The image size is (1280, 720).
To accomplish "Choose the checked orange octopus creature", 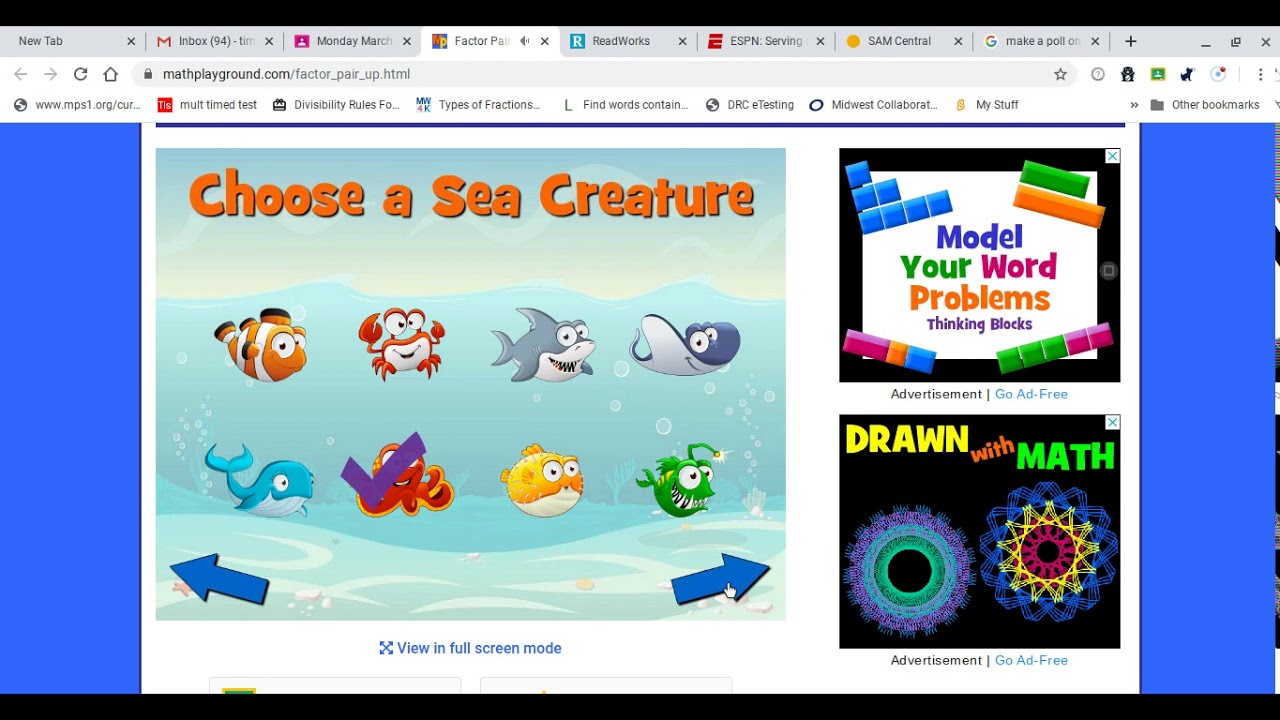I will (x=398, y=476).
